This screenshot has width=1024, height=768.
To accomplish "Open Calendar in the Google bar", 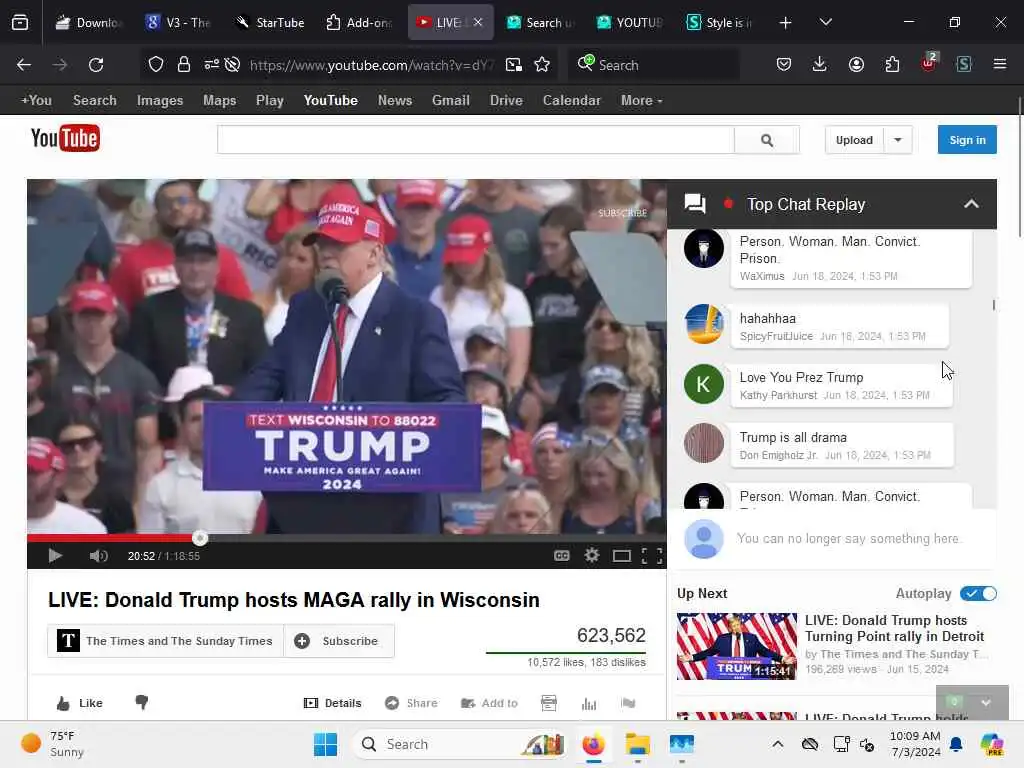I will tap(571, 101).
